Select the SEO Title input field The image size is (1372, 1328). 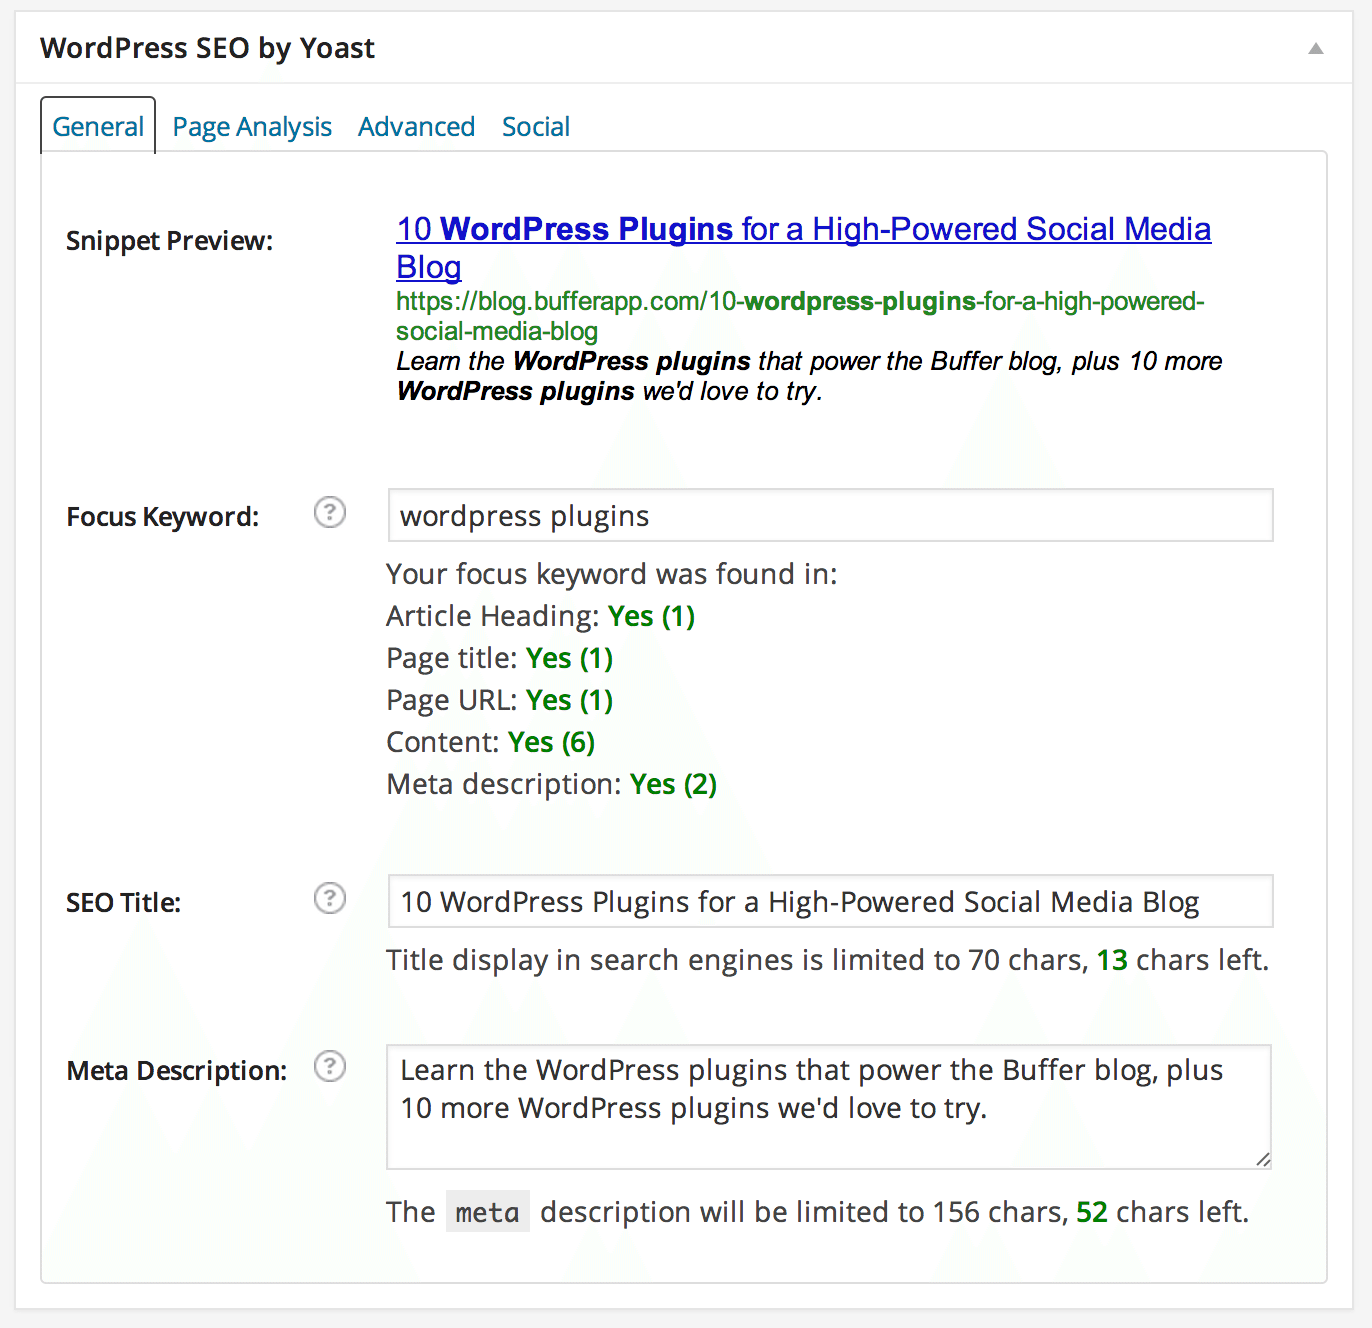[829, 901]
